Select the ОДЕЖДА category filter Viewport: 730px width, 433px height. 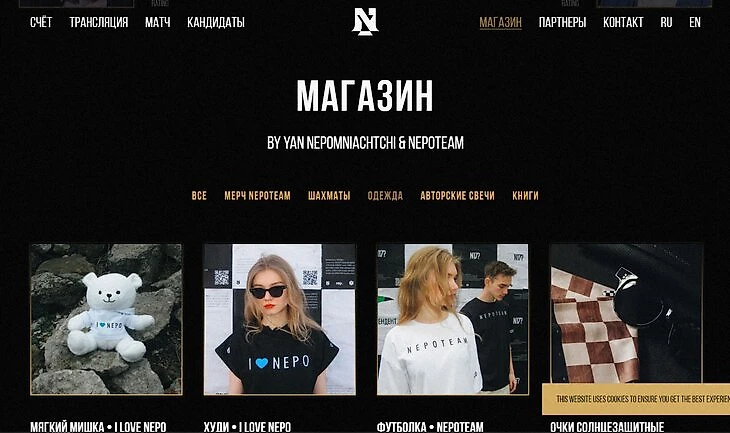tap(385, 196)
